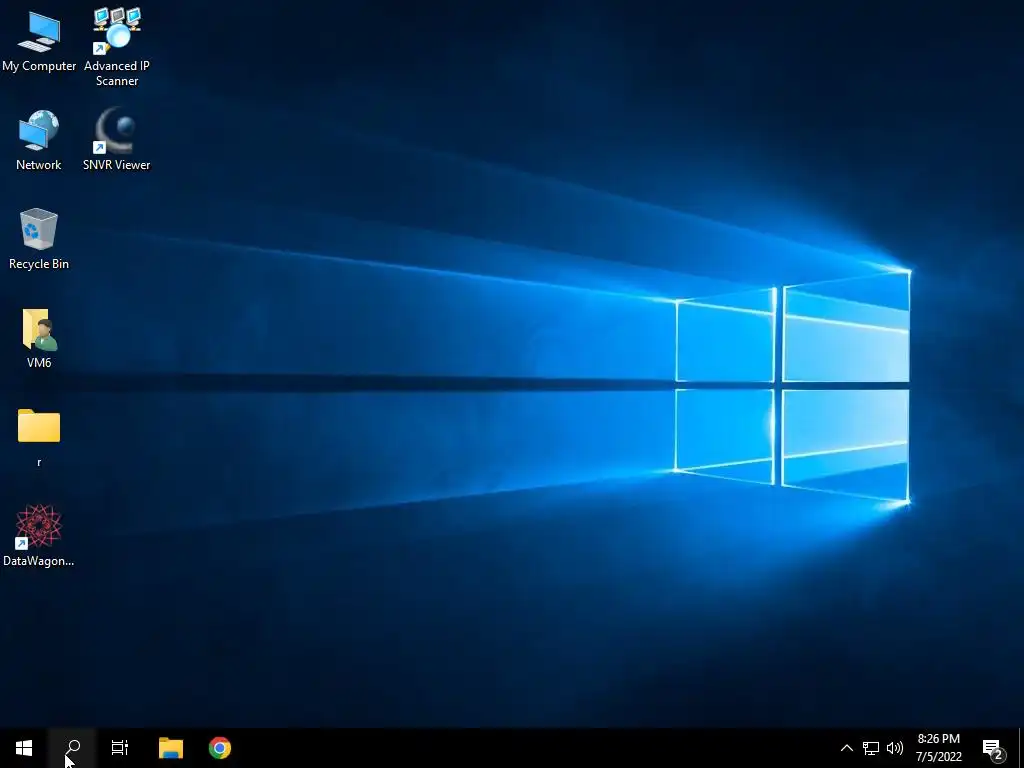This screenshot has height=768, width=1024.
Task: Open Task View from the taskbar
Action: pyautogui.click(x=120, y=748)
